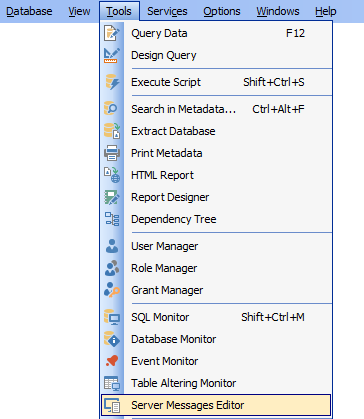Open the Help menu
364x419 pixels.
[x=326, y=11]
